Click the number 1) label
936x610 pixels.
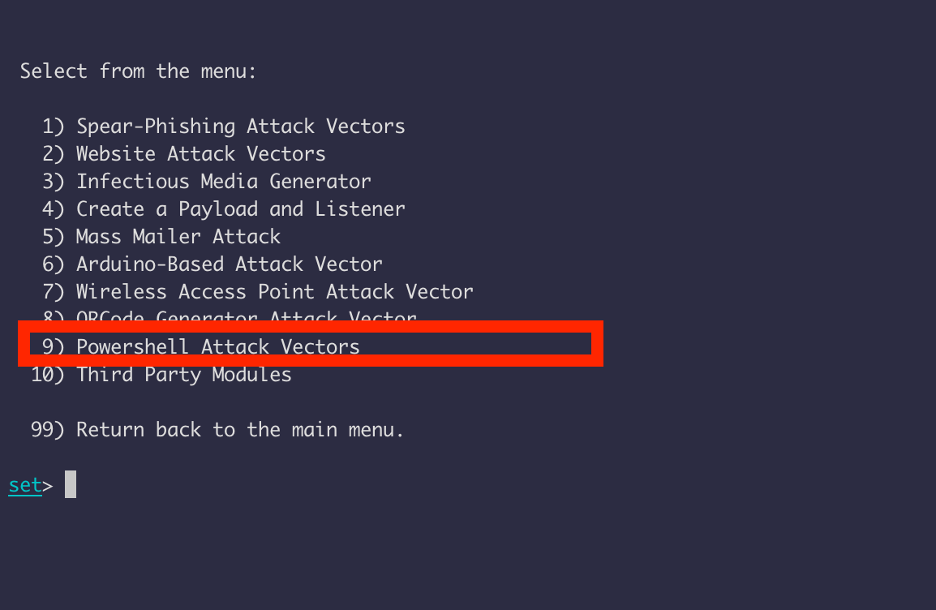point(53,127)
